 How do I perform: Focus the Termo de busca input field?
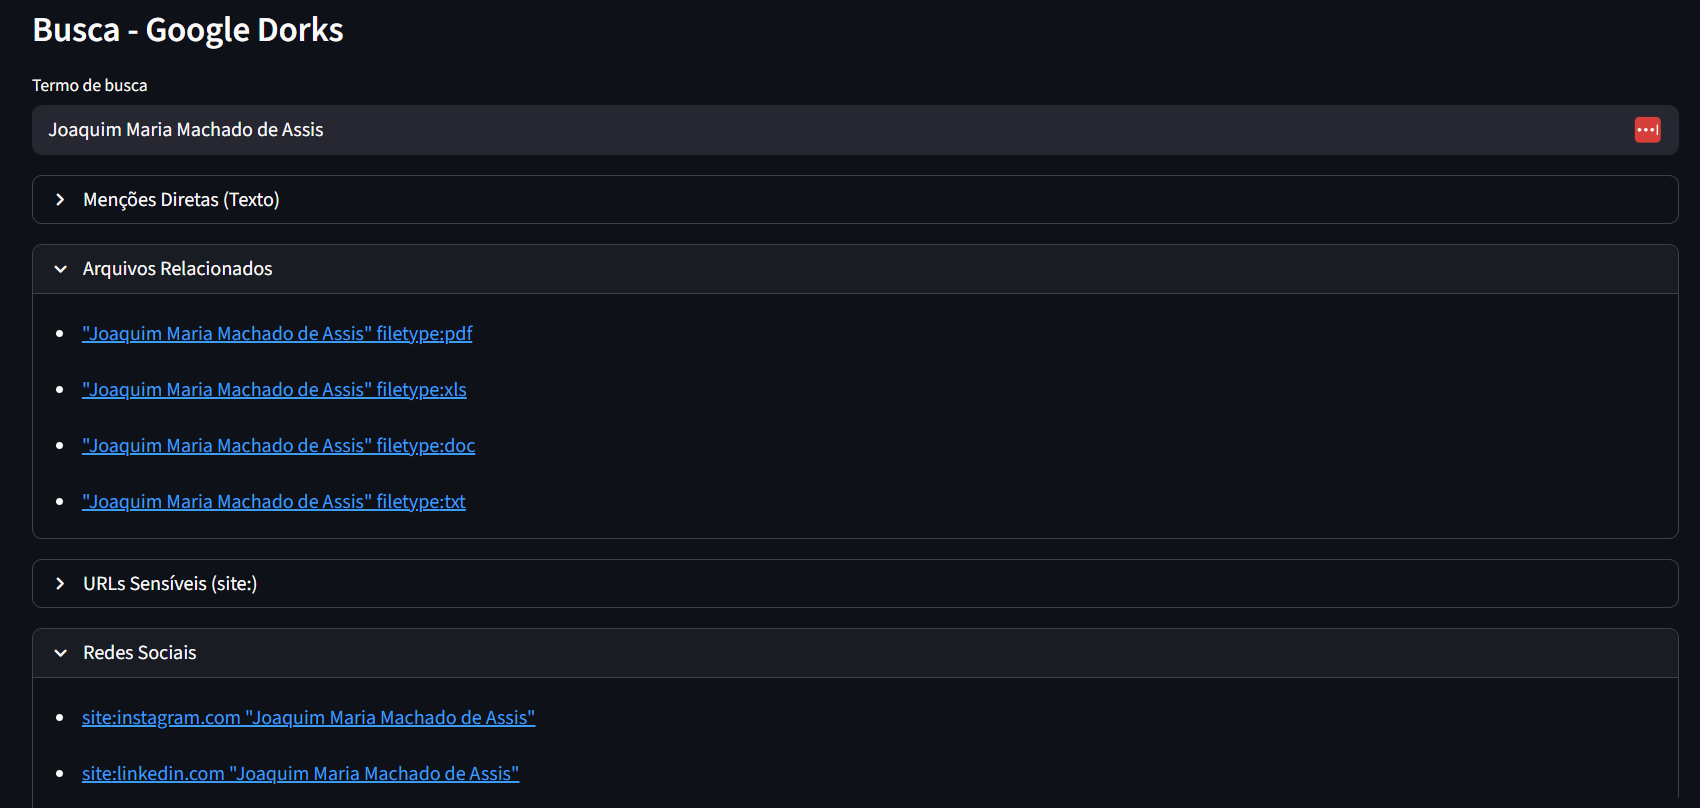[x=800, y=130]
